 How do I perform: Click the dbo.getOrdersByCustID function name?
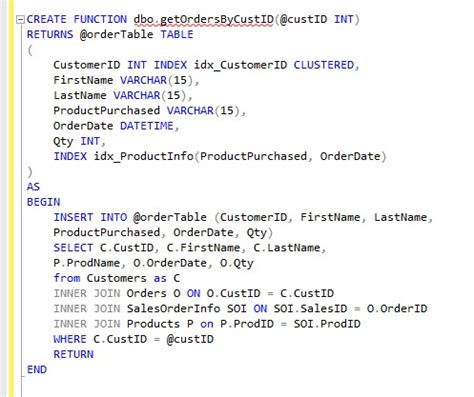coord(204,20)
